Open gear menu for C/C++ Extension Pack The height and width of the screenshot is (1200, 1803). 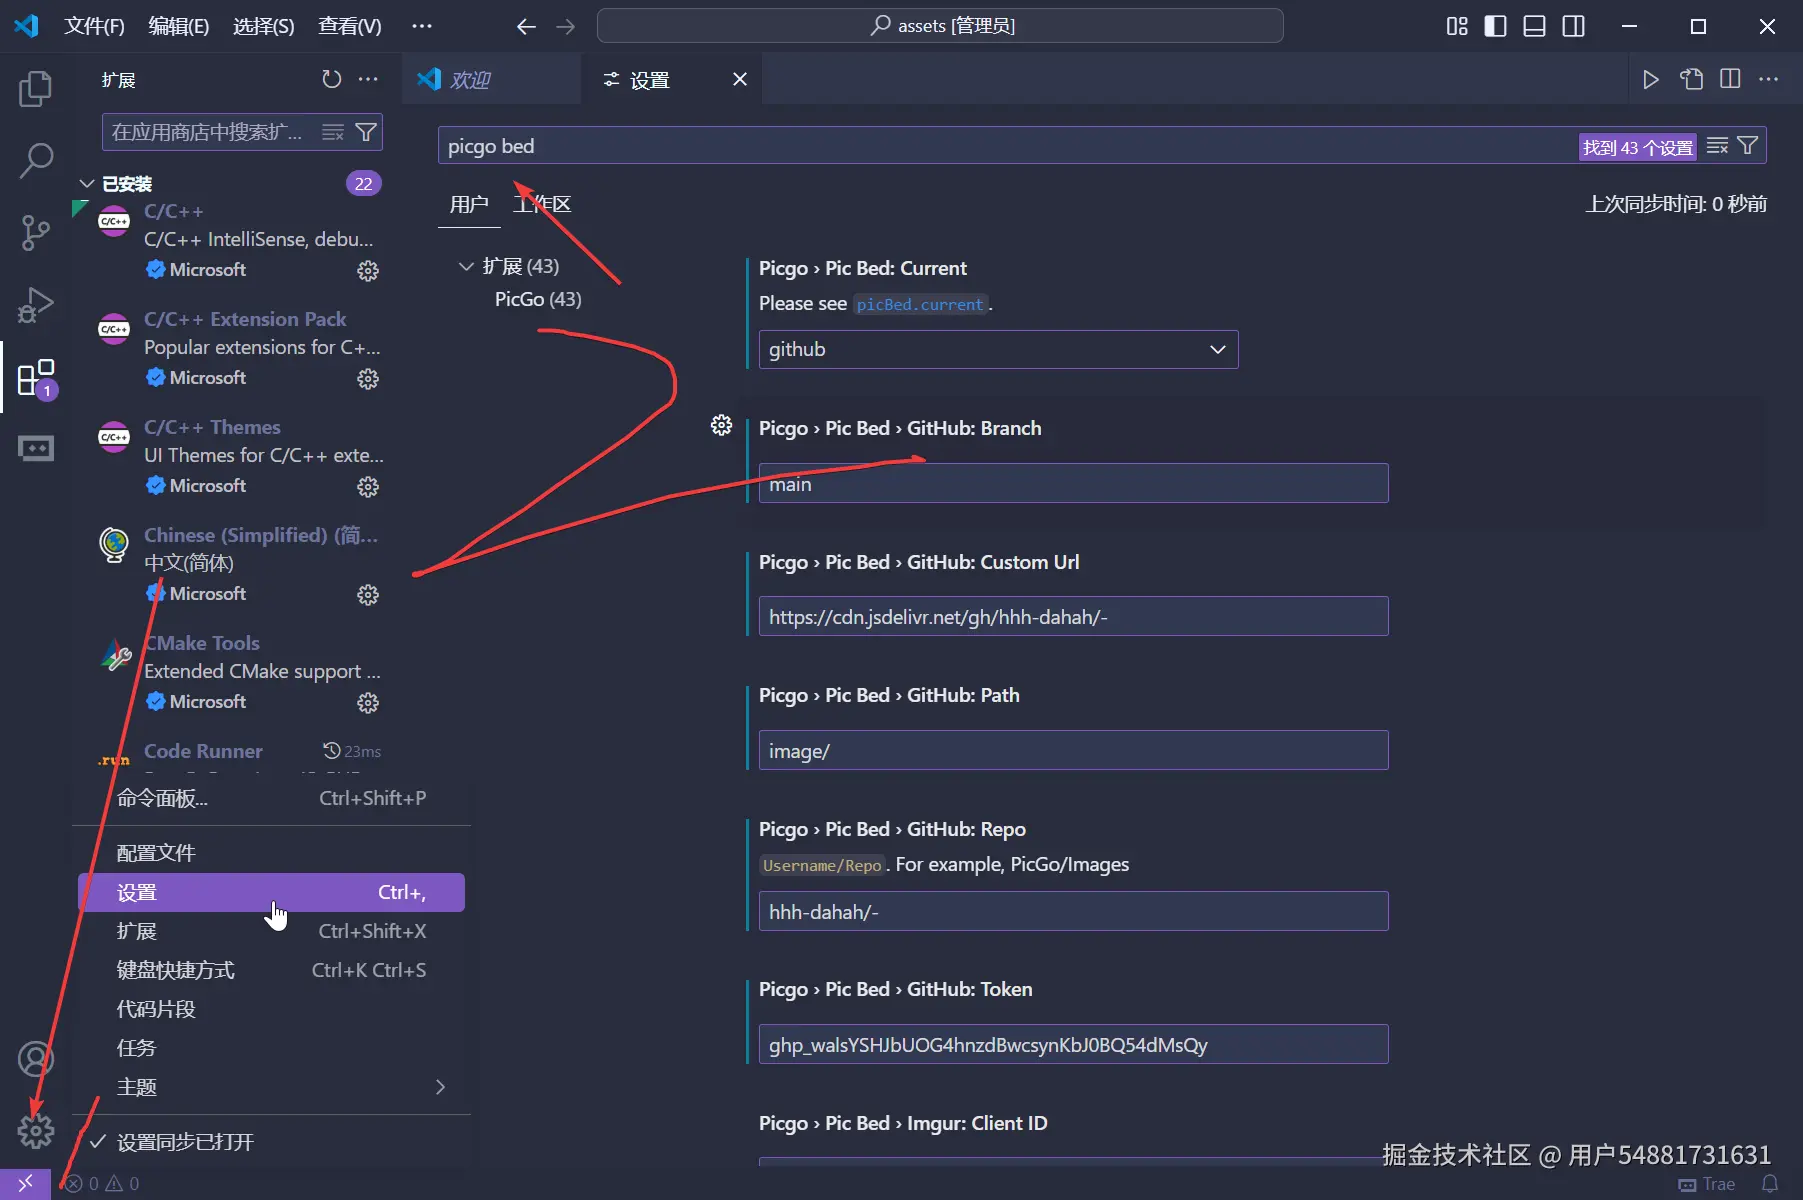point(368,378)
